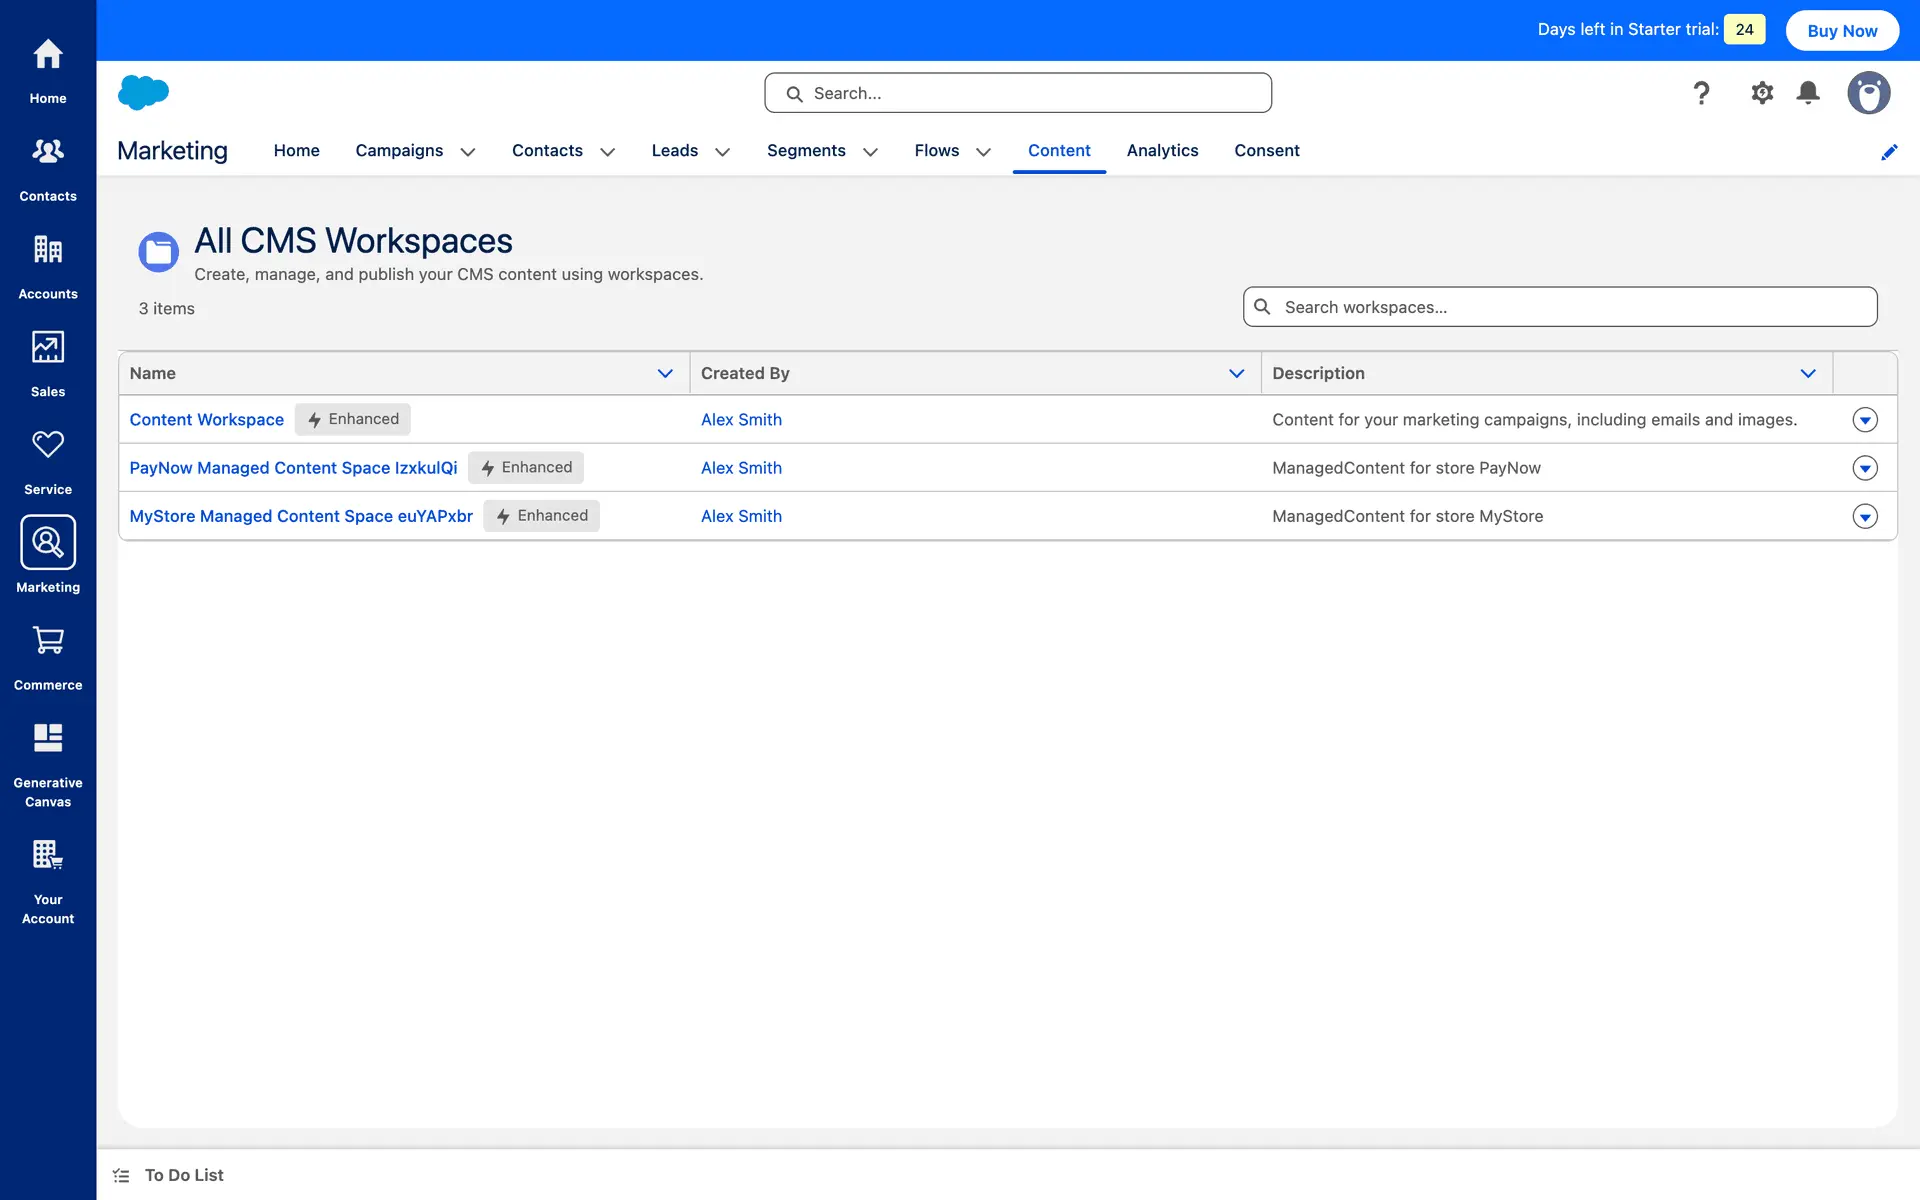
Task: Open PayNow Managed Content Space link
Action: coord(293,468)
